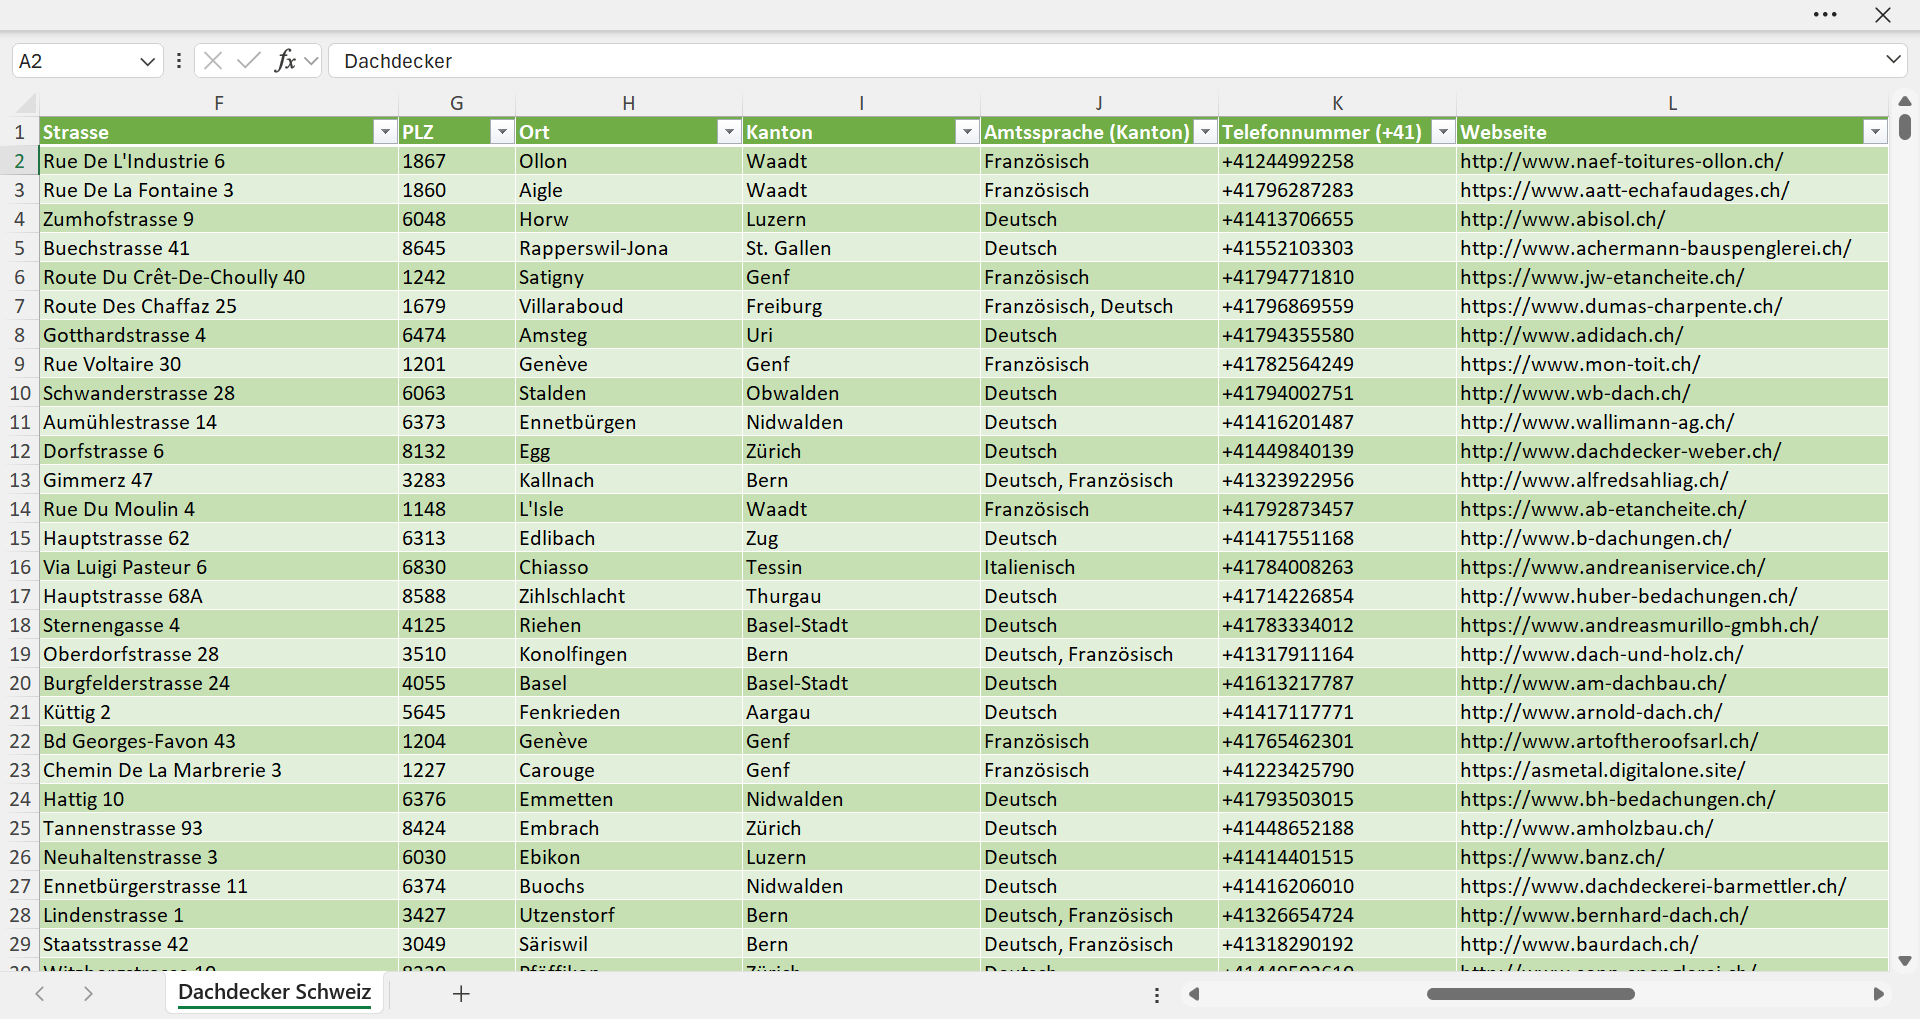The width and height of the screenshot is (1920, 1019).
Task: Open link https://www.aatt-echafaudages.ch/
Action: [1624, 190]
